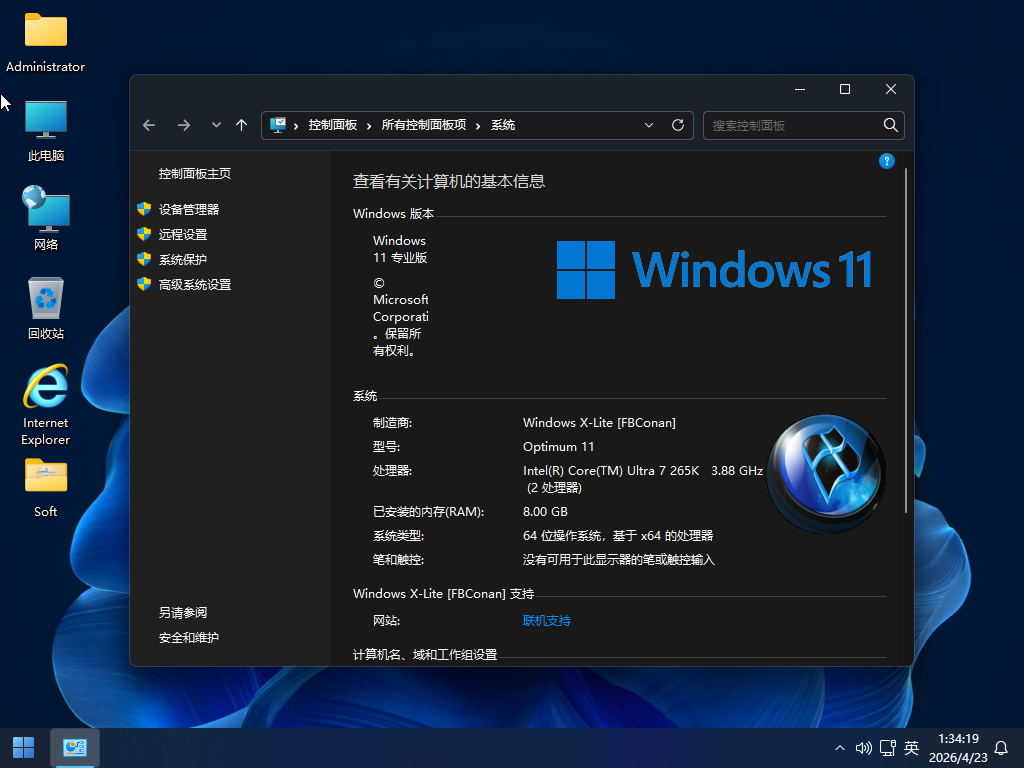Expand the arrow after 所有控制面板项 in the breadcrumb

478,125
